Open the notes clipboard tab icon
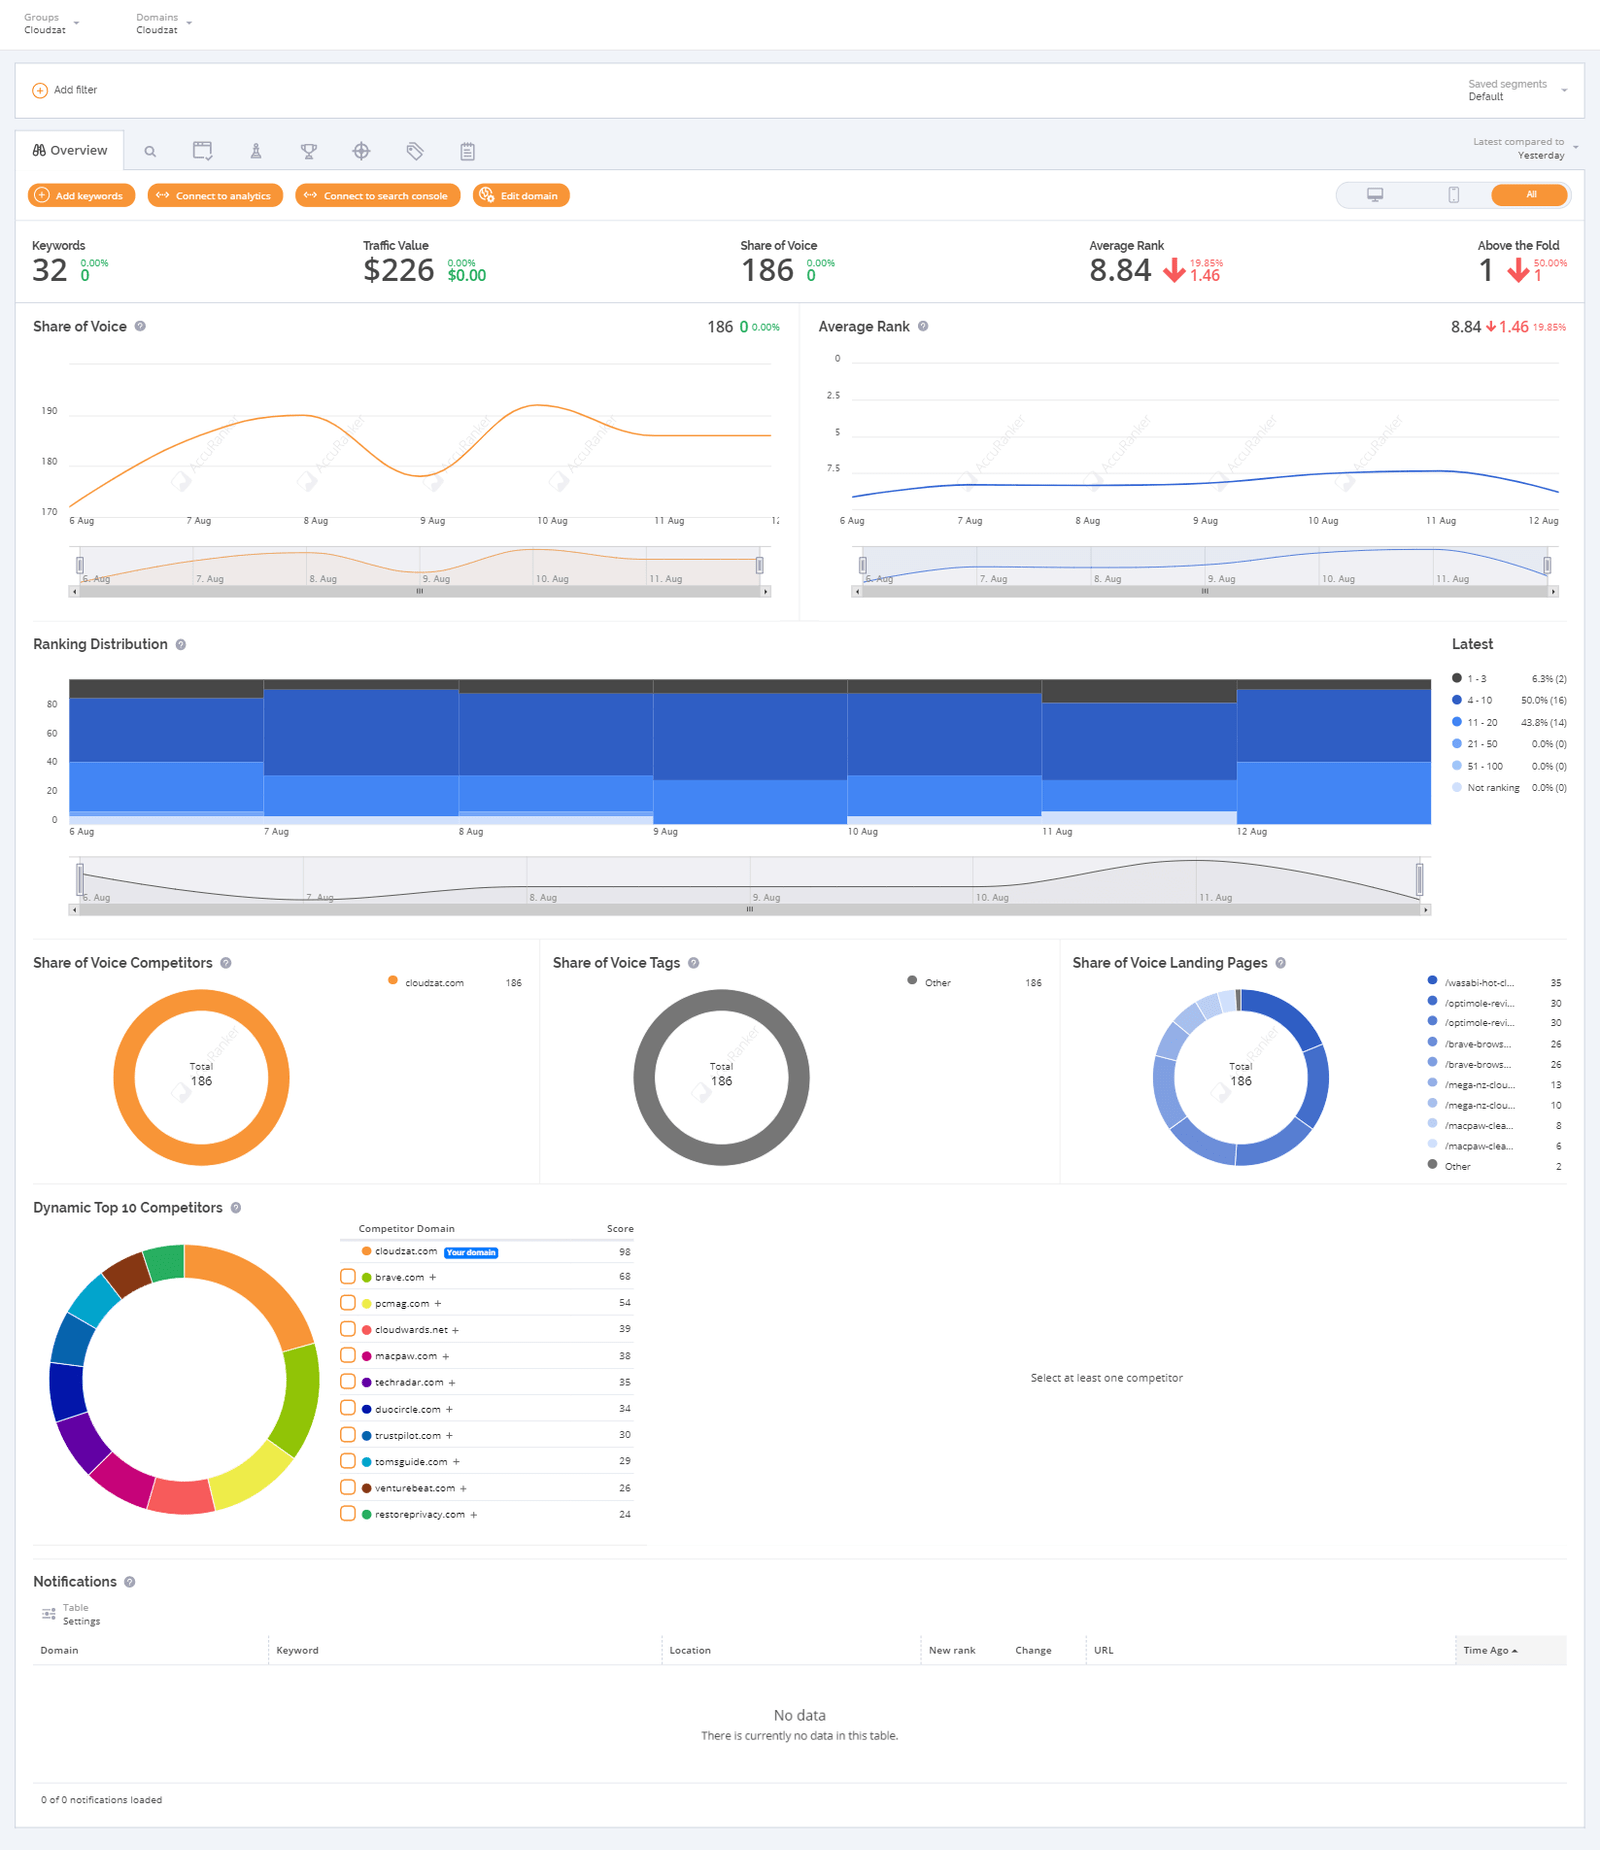The image size is (1600, 1850). pyautogui.click(x=467, y=151)
